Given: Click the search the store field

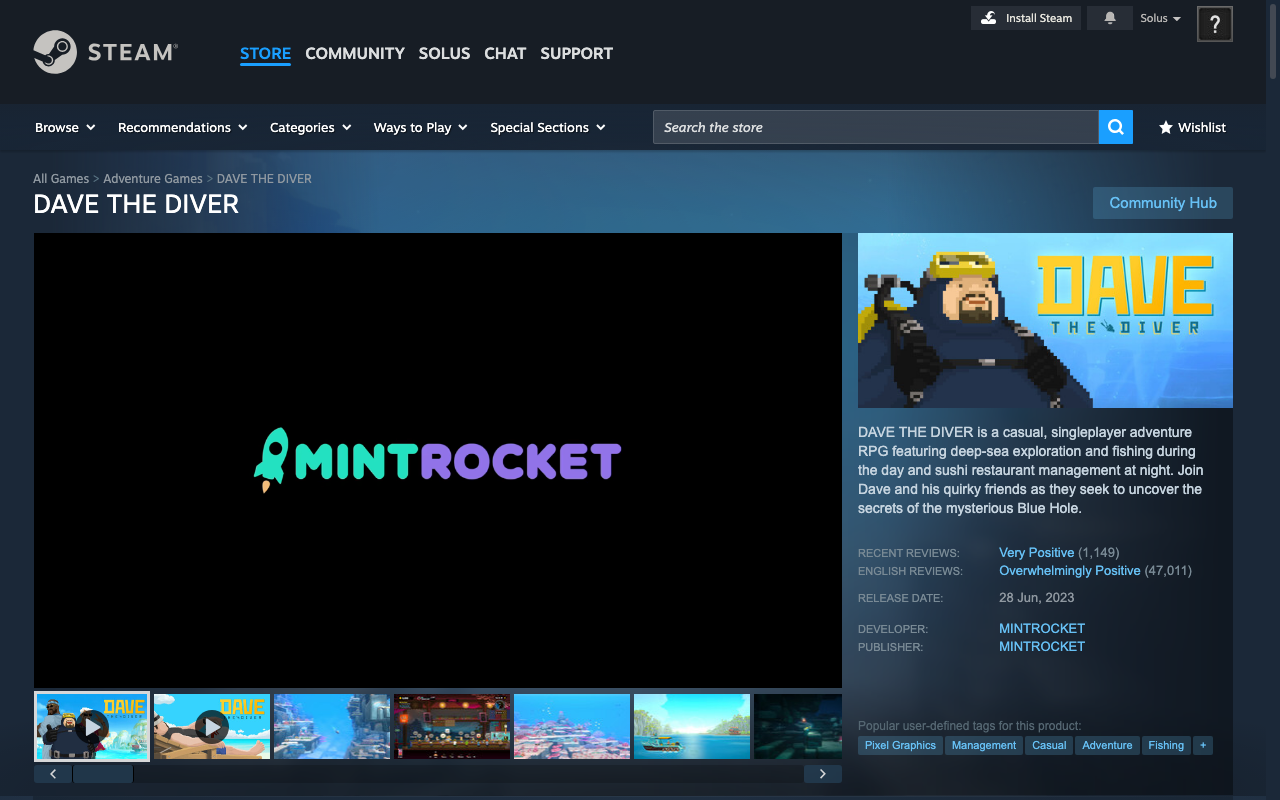Looking at the screenshot, I should pos(875,127).
